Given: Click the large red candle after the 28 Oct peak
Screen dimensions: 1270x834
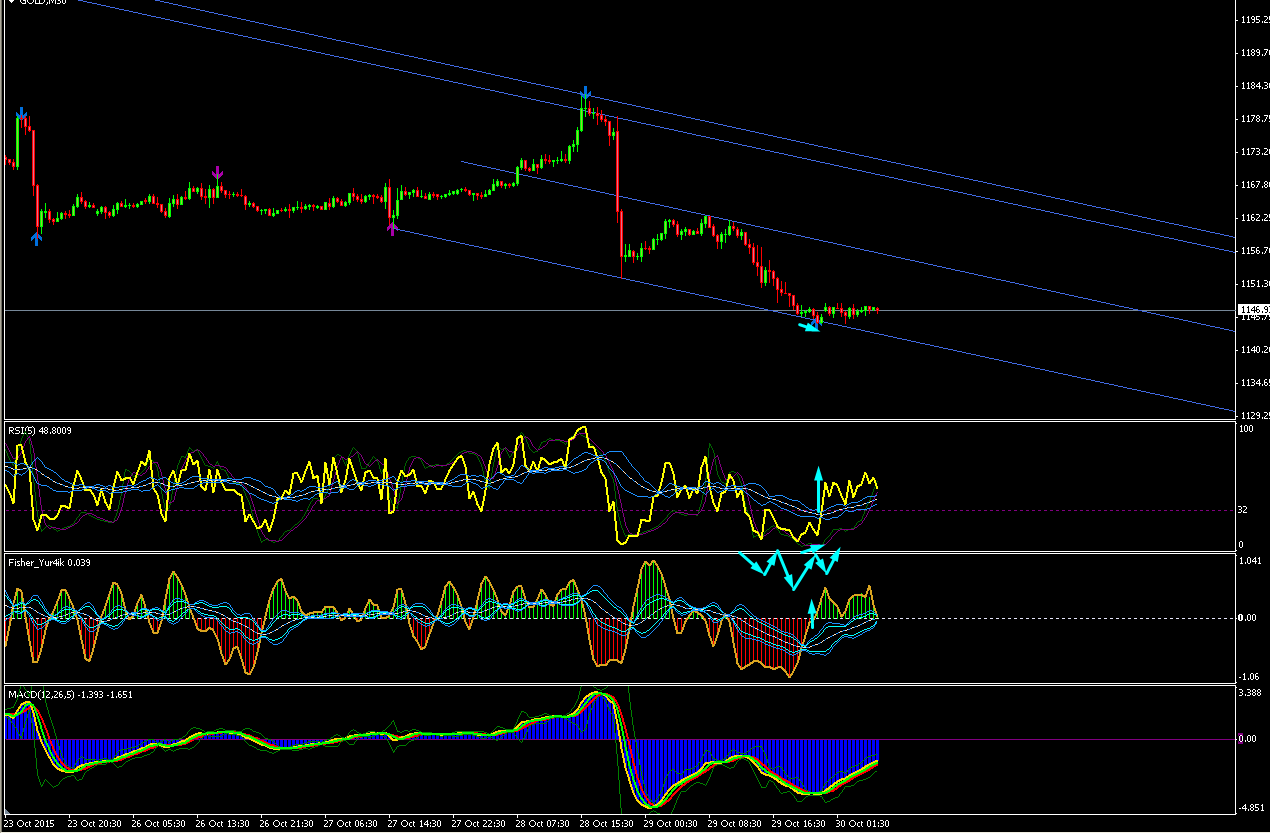Looking at the screenshot, I should click(617, 173).
